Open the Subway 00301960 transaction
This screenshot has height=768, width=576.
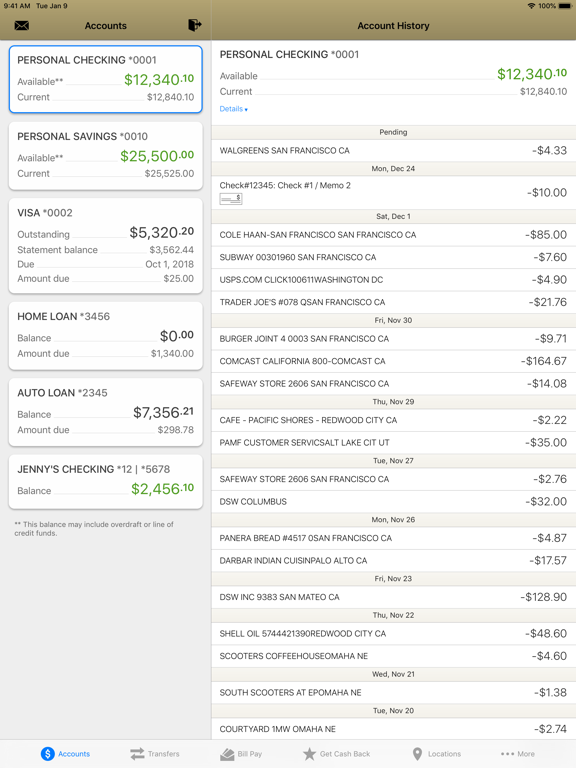[x=394, y=257]
